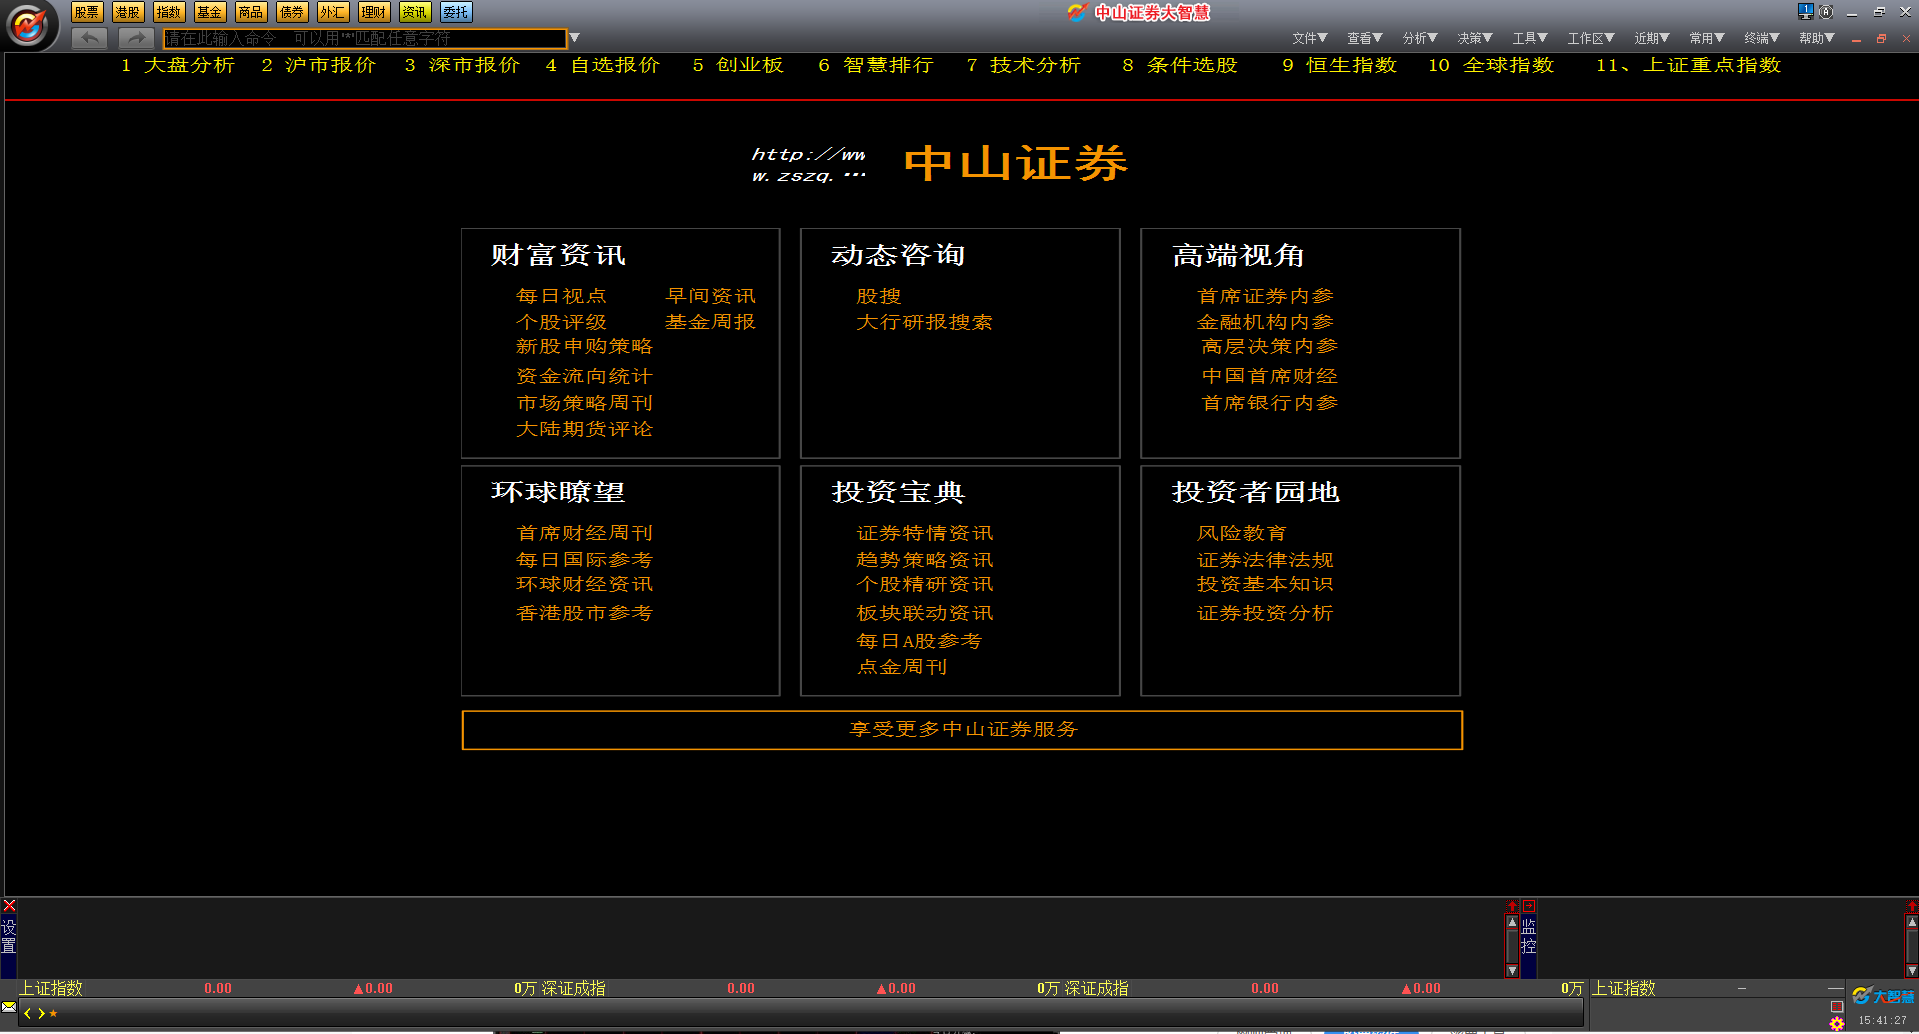This screenshot has height=1034, width=1919.
Task: Switch to 条件选股 tab
Action: [1180, 65]
